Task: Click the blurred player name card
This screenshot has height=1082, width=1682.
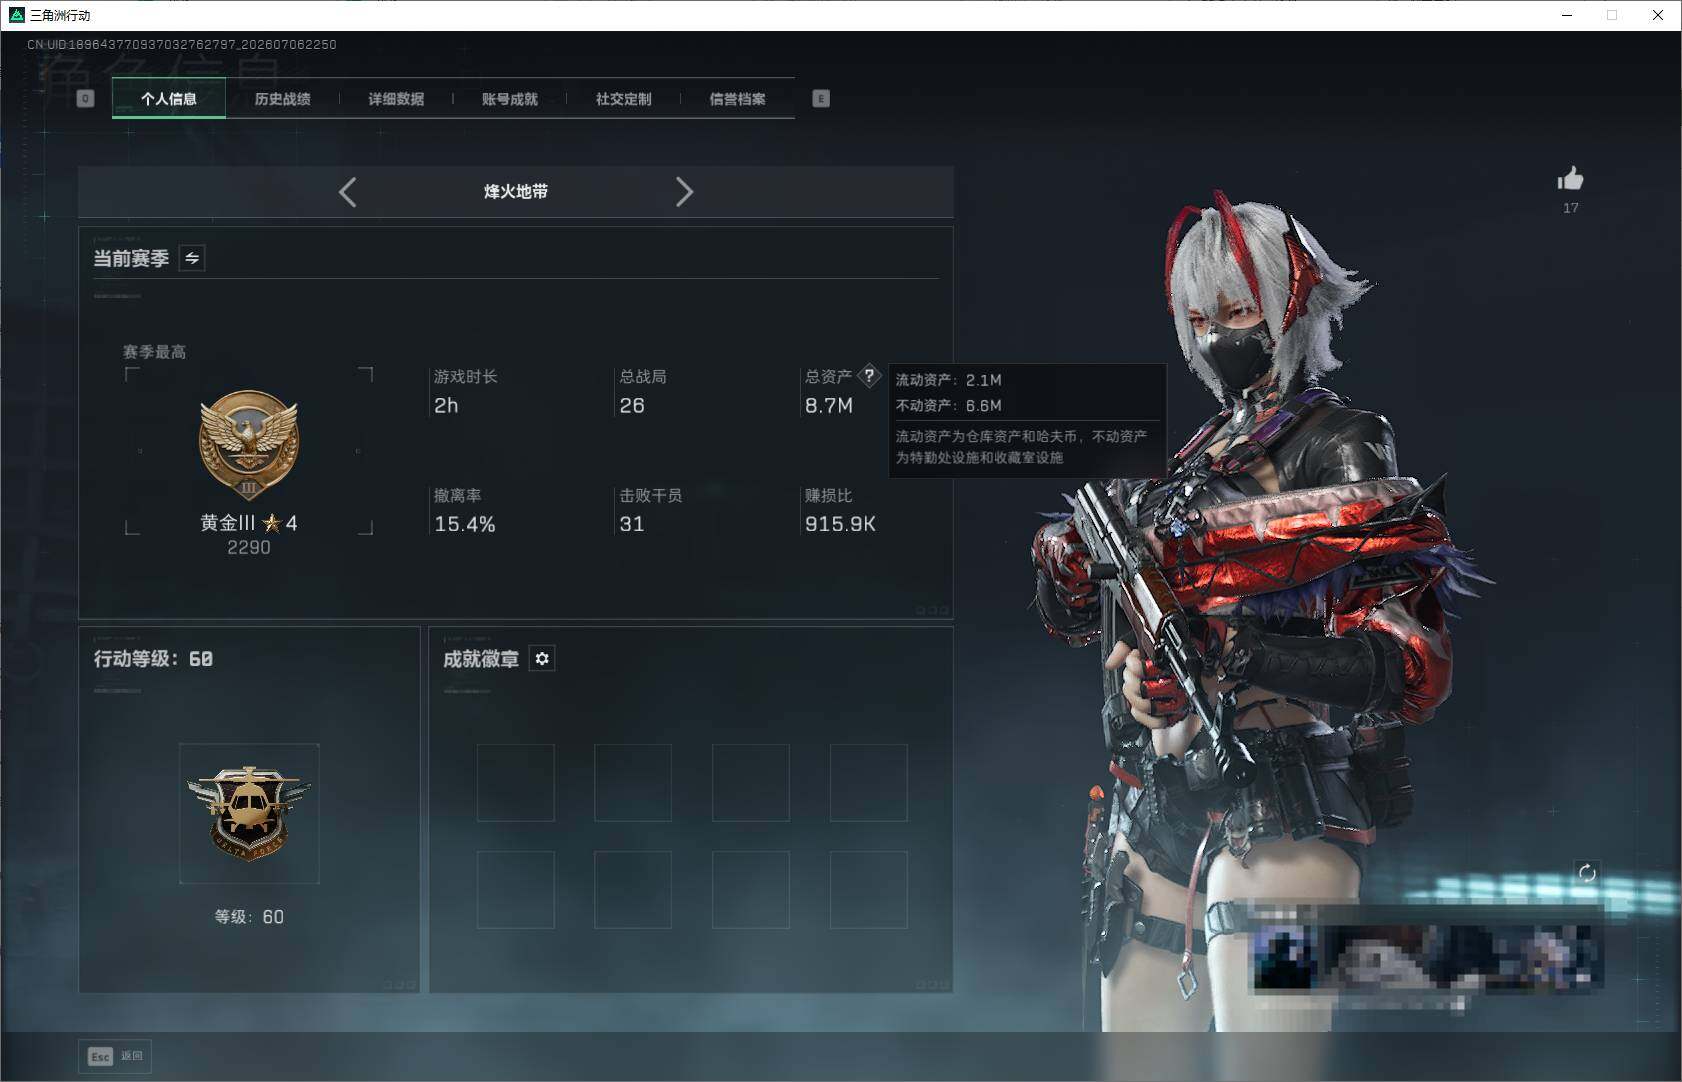Action: [x=1425, y=955]
